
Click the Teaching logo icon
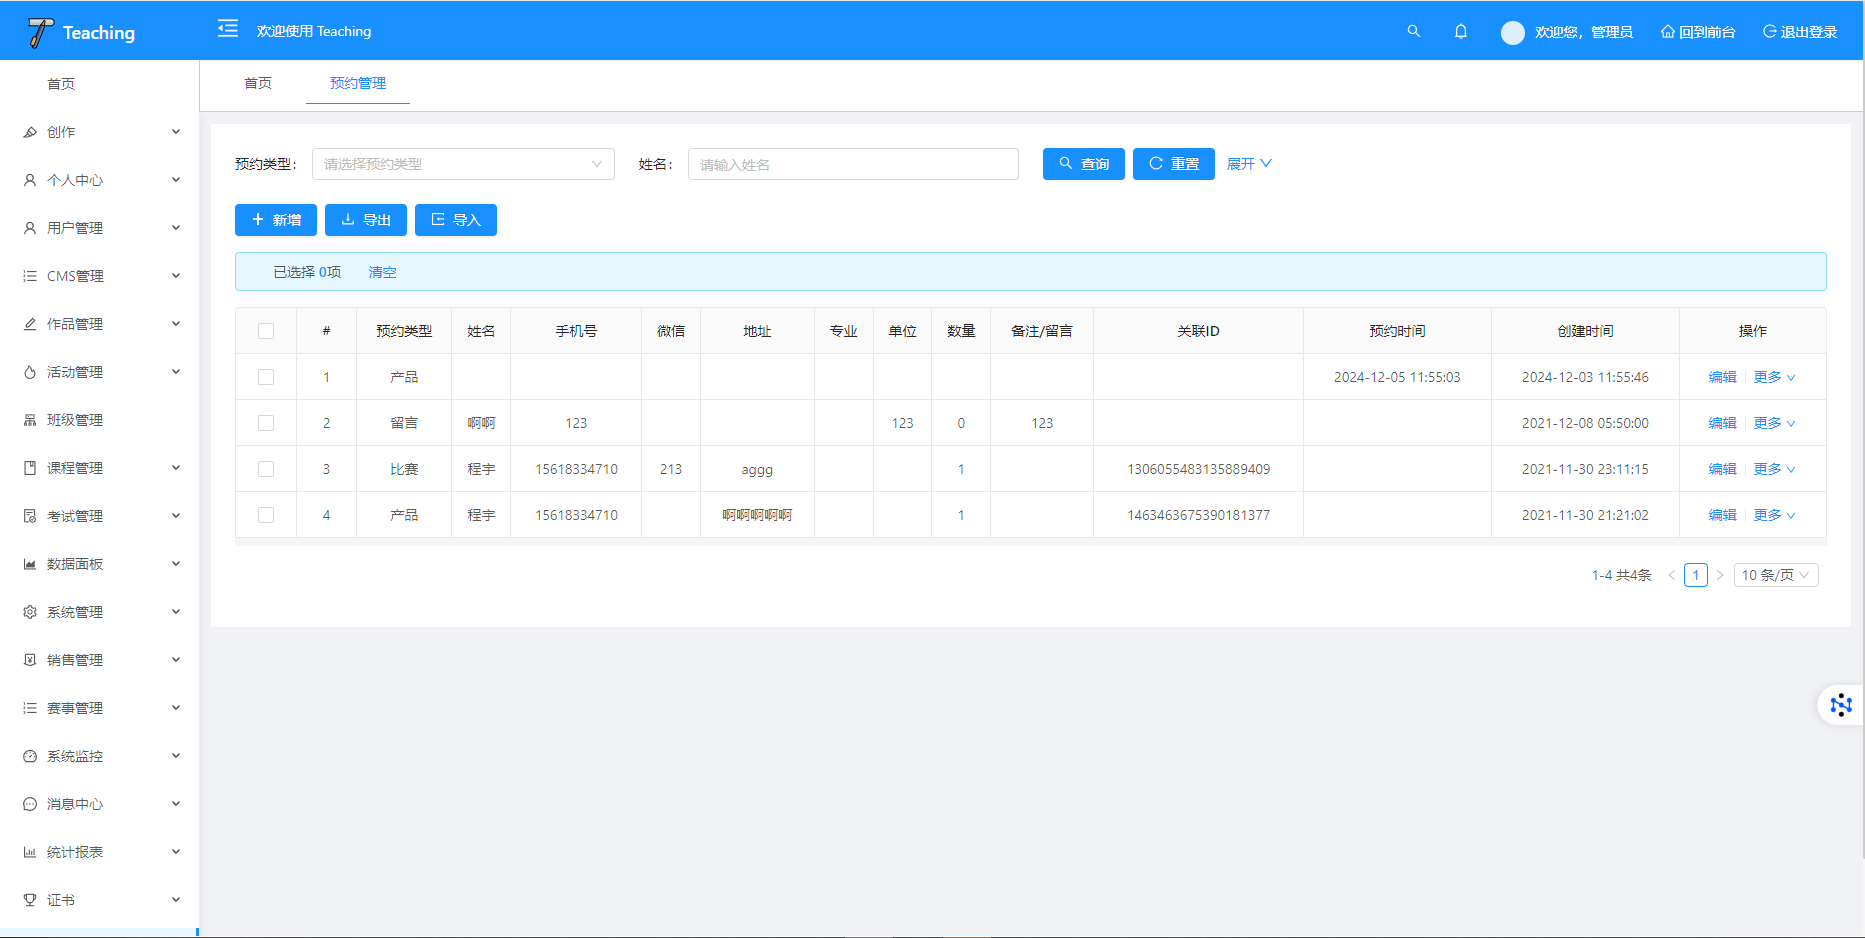[x=40, y=32]
